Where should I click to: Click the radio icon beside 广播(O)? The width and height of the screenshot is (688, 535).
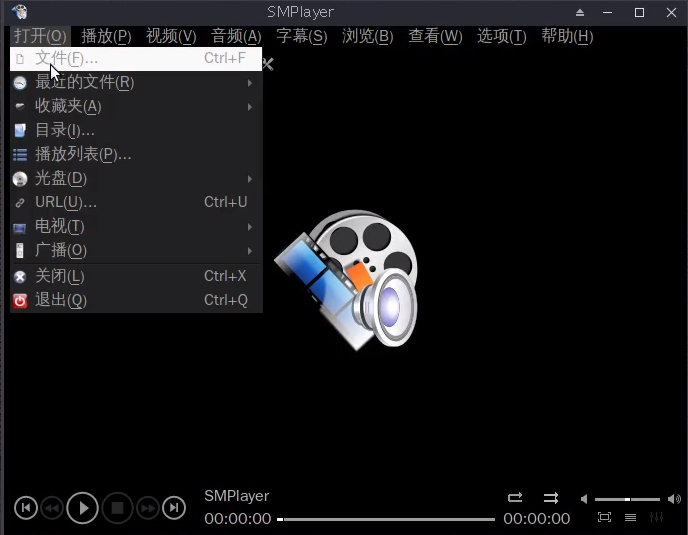point(20,251)
